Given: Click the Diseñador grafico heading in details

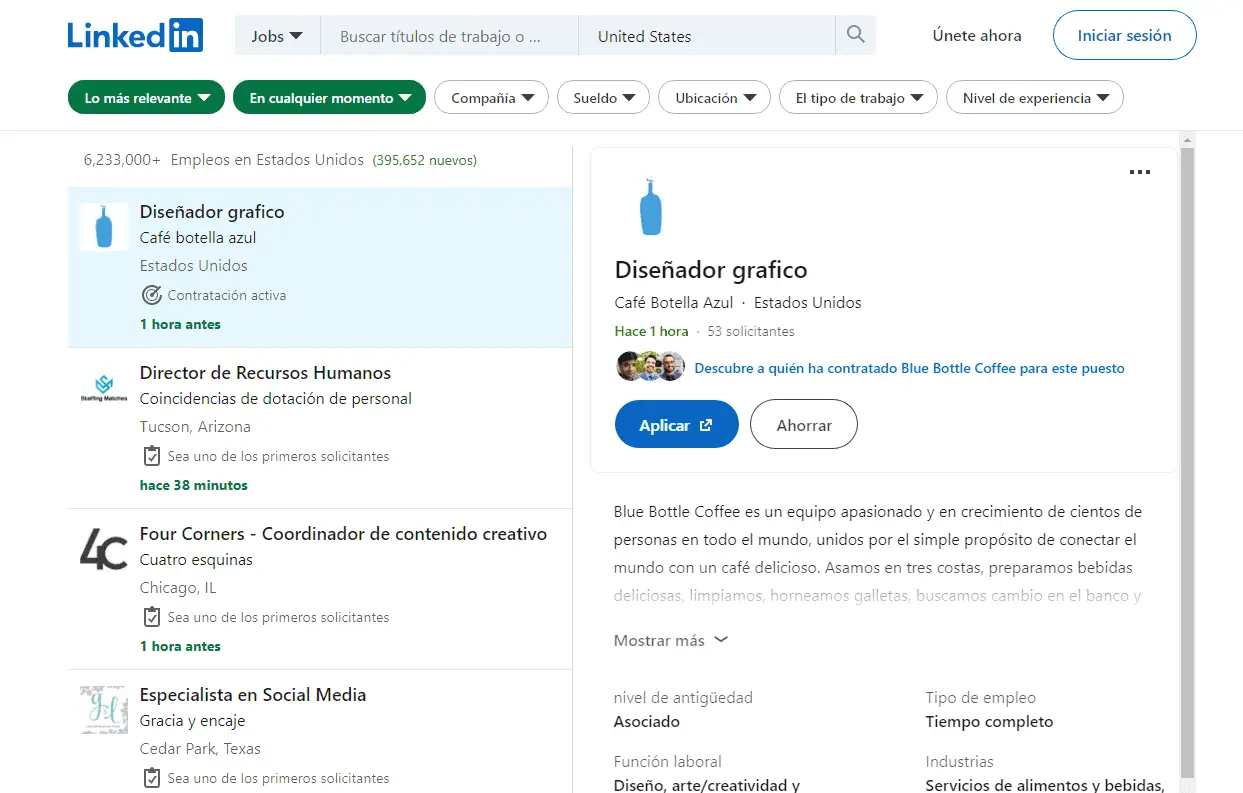Looking at the screenshot, I should pos(711,270).
